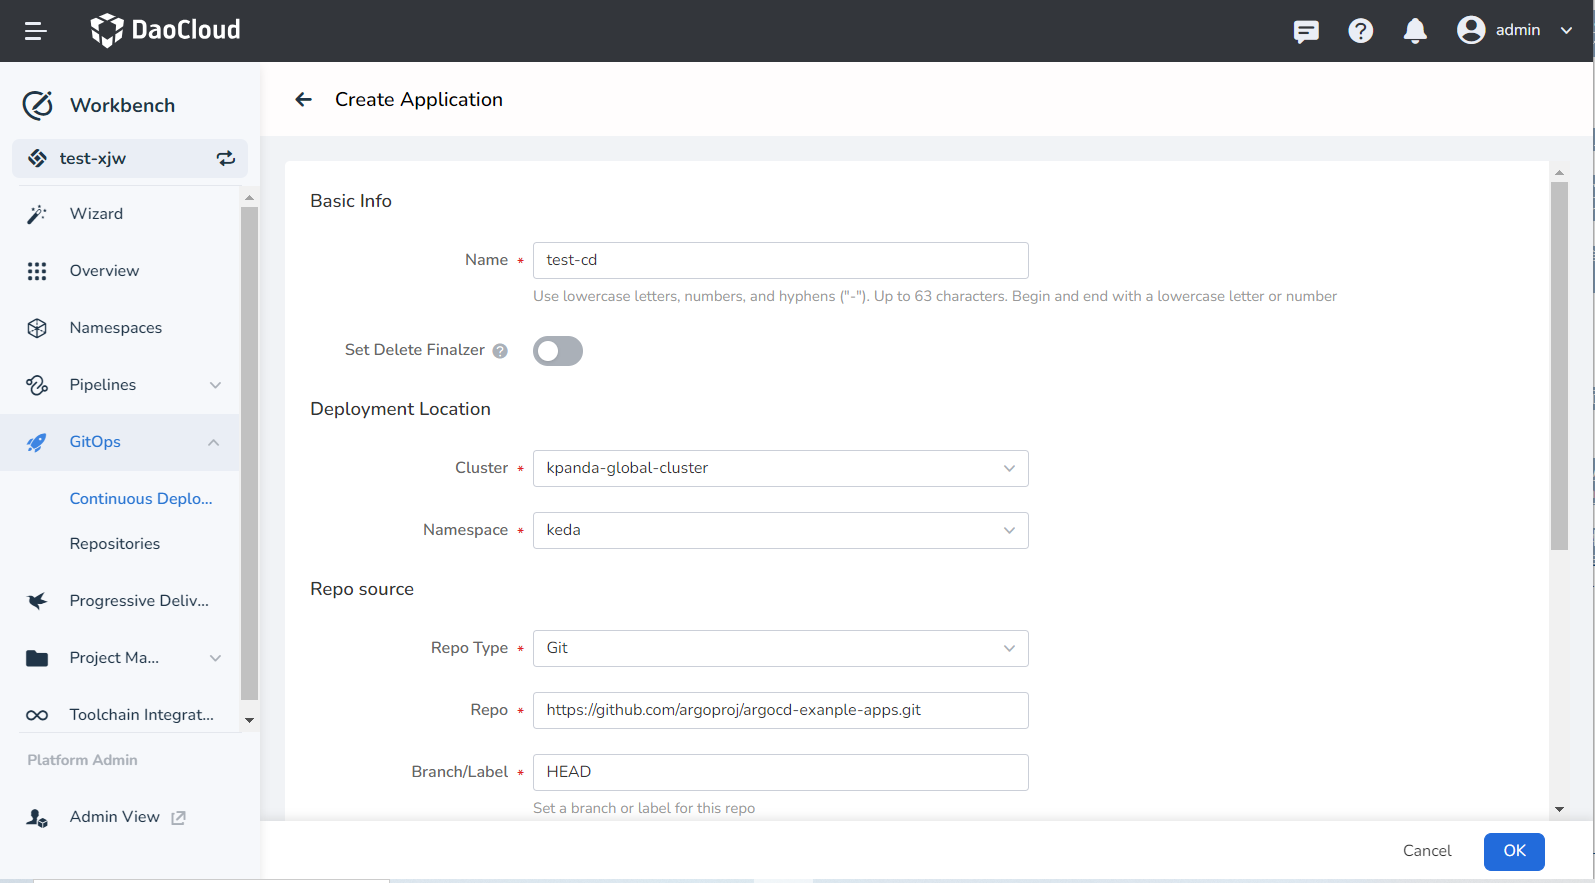Click the form's vertical scrollbar thumb
The width and height of the screenshot is (1595, 883).
click(1559, 365)
